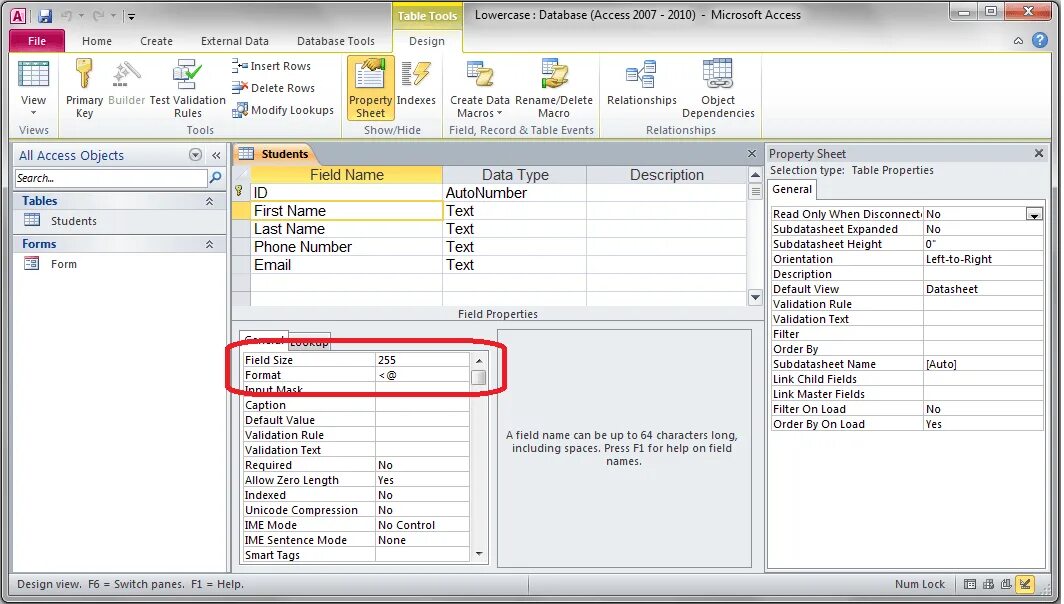Customize the Quick Access Toolbar dropdown
The height and width of the screenshot is (604, 1064).
pyautogui.click(x=131, y=16)
